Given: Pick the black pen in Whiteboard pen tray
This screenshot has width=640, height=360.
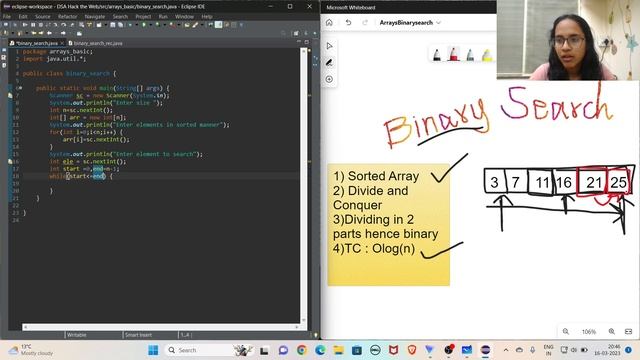Looking at the screenshot, I should point(437,55).
